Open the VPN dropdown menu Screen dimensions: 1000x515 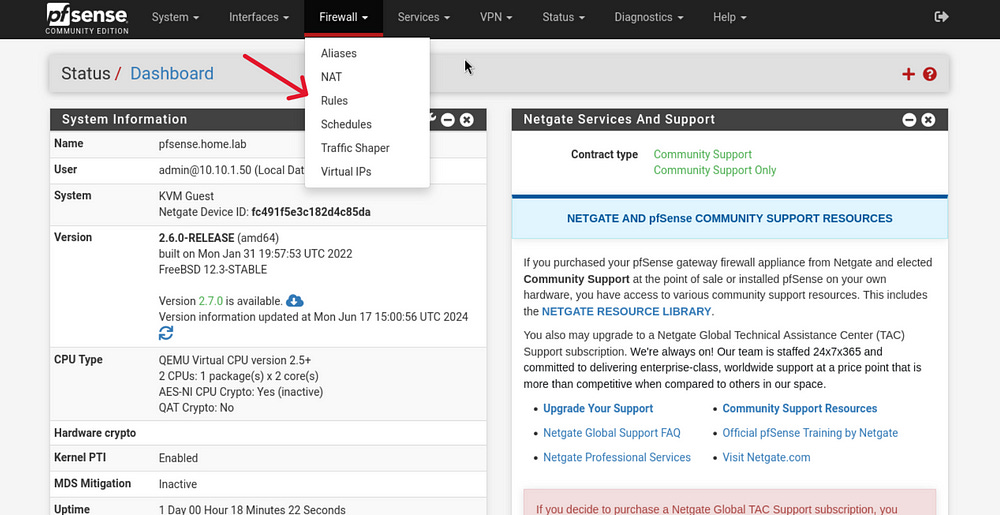pos(497,17)
